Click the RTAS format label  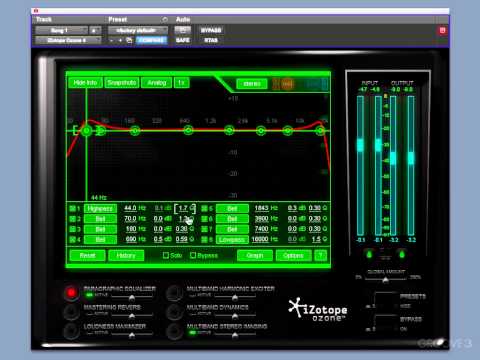[211, 40]
